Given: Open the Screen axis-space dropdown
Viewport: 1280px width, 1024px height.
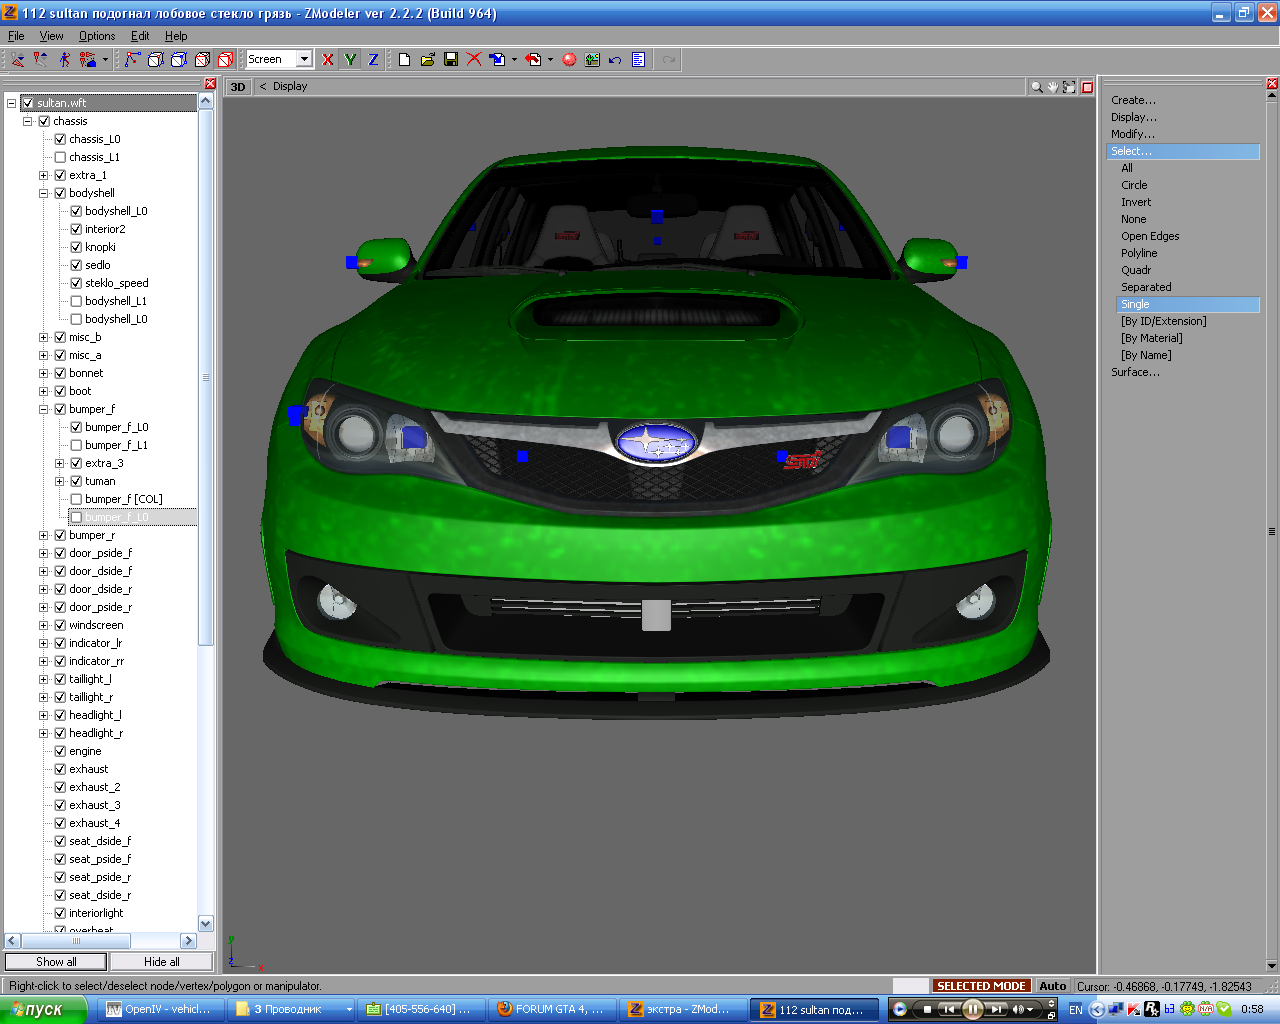Looking at the screenshot, I should pos(304,60).
